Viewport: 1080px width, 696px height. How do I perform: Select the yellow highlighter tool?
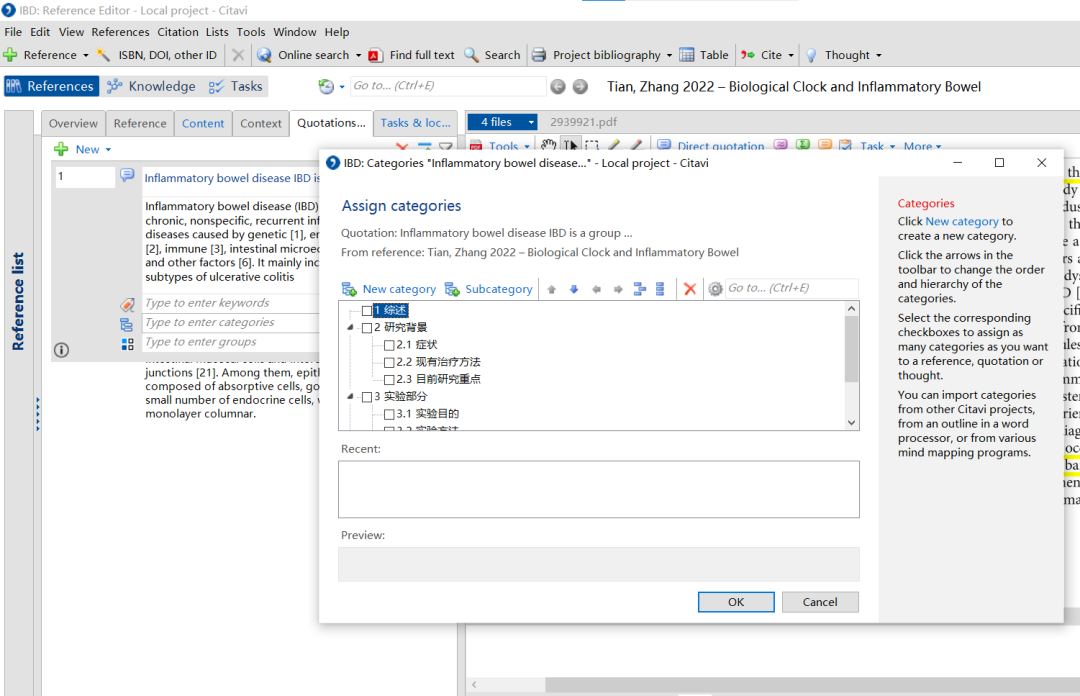[x=614, y=145]
